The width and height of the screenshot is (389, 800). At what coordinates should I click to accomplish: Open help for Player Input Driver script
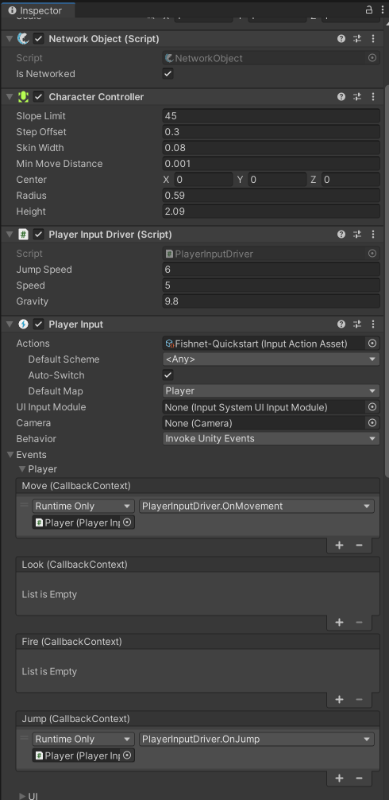click(x=341, y=235)
